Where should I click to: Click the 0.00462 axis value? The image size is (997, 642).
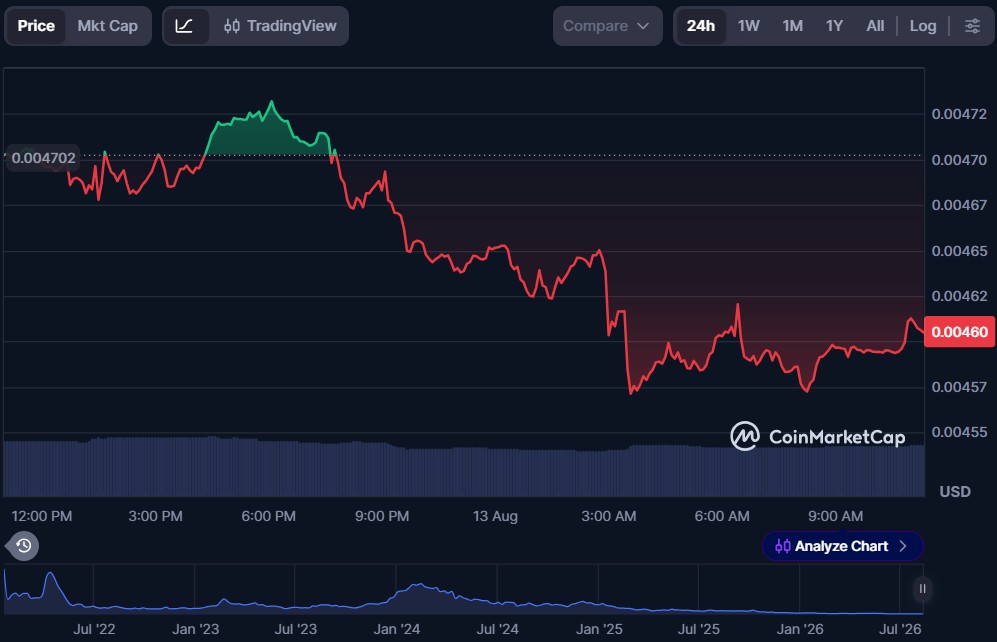959,296
